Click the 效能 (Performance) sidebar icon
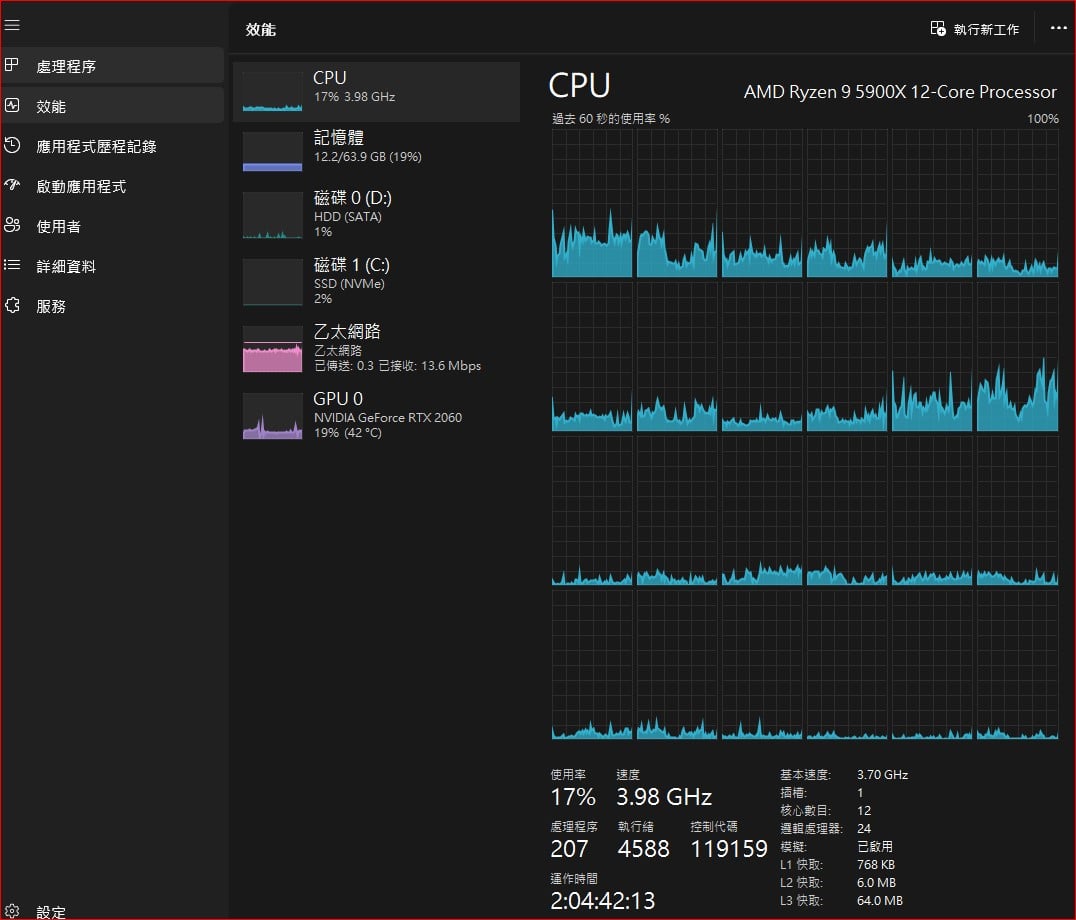Viewport: 1076px width, 920px height. (x=12, y=105)
